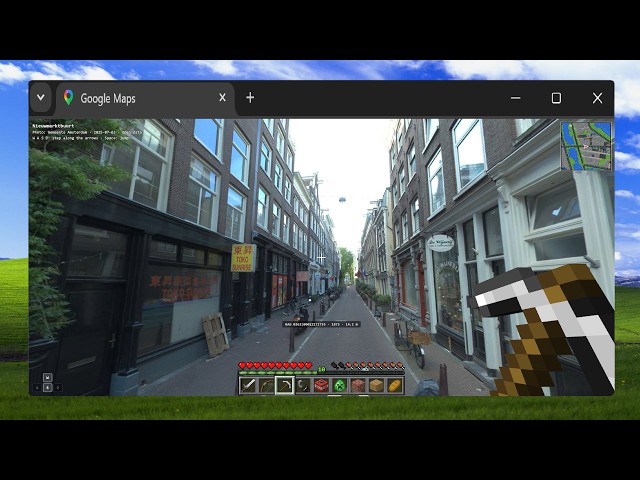Click the A left key indicator

[37, 388]
